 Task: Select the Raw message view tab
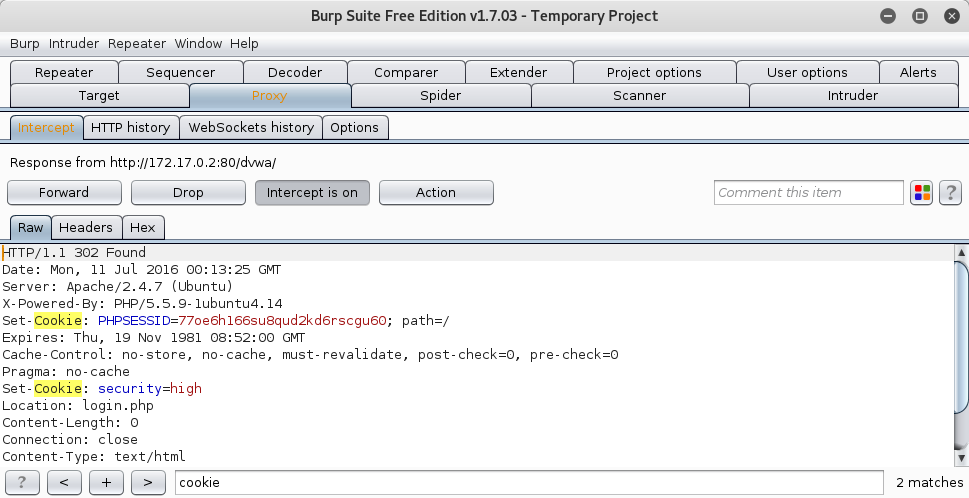[x=31, y=227]
